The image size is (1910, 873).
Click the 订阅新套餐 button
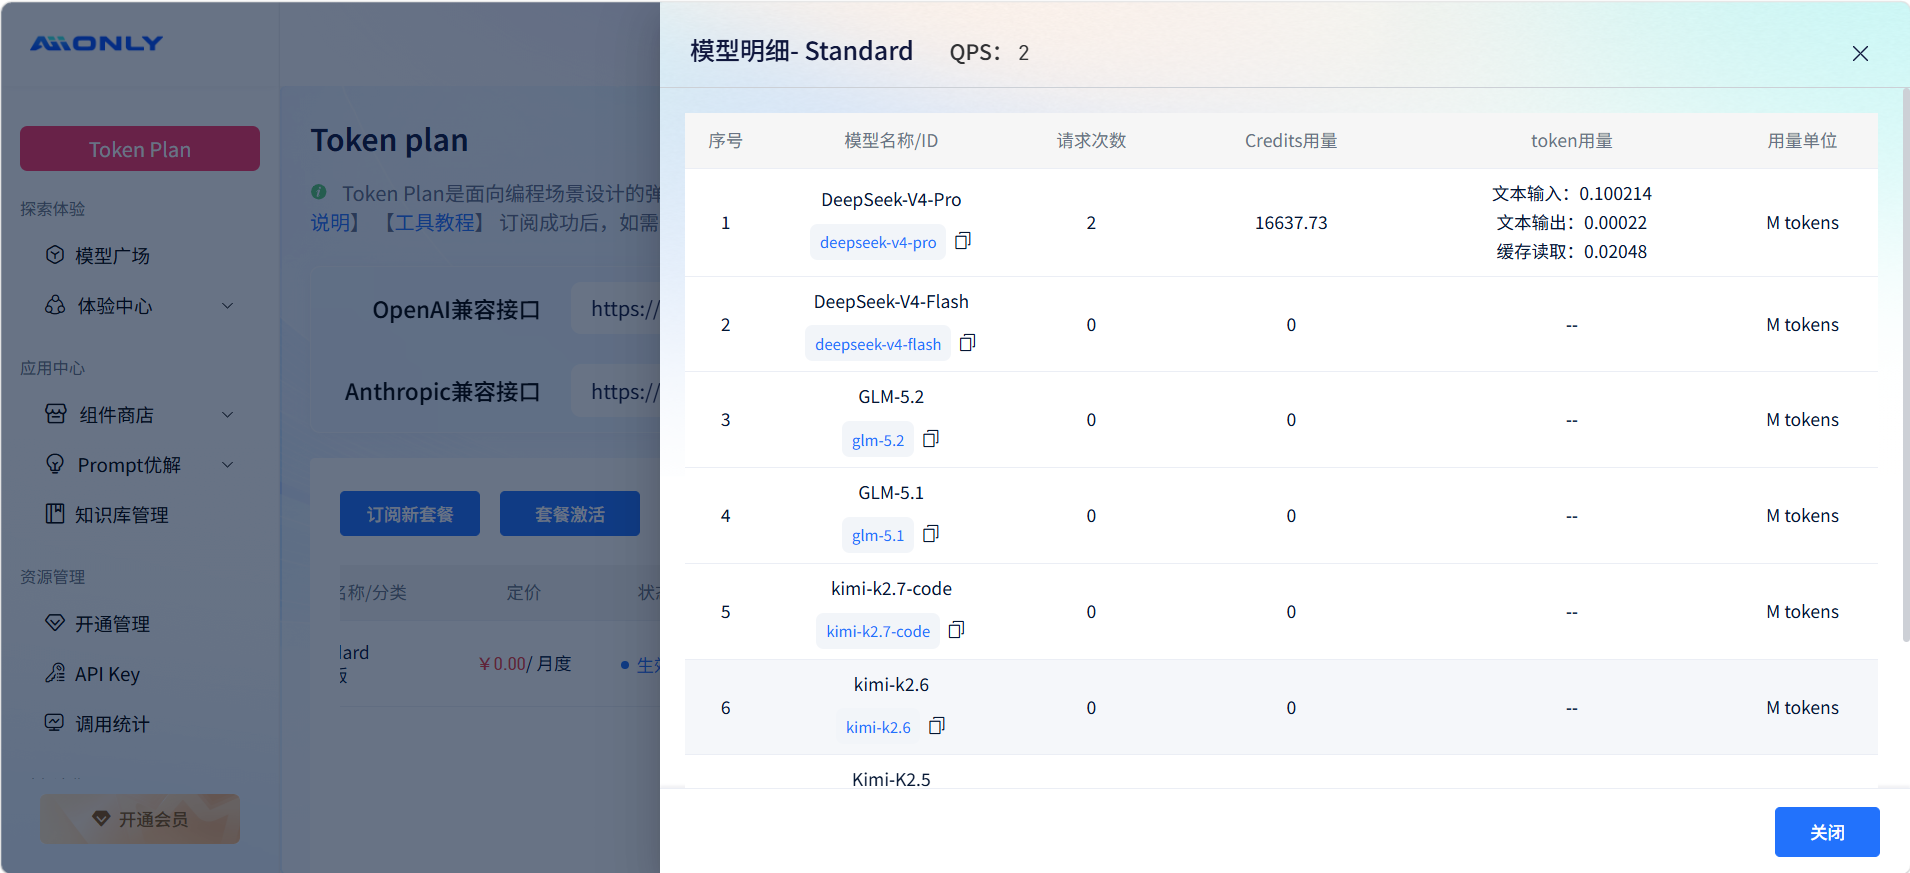click(x=410, y=514)
